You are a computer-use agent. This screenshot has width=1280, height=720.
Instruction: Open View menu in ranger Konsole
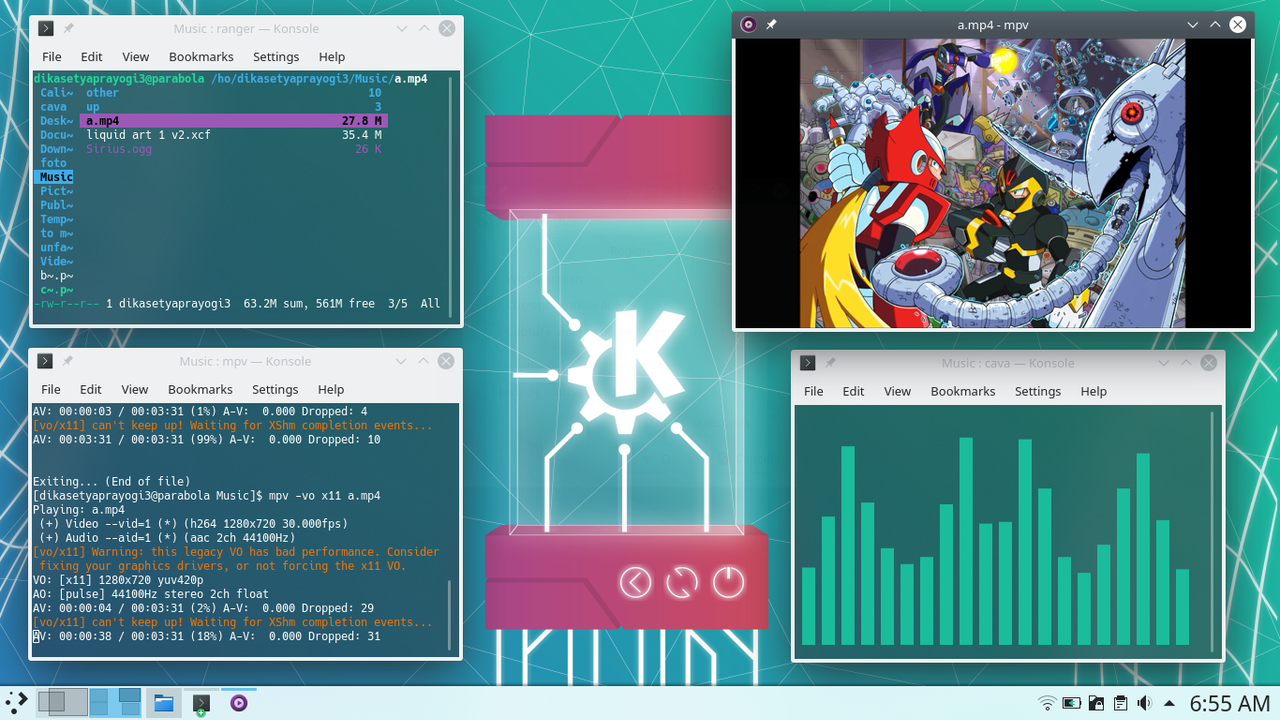click(x=136, y=57)
